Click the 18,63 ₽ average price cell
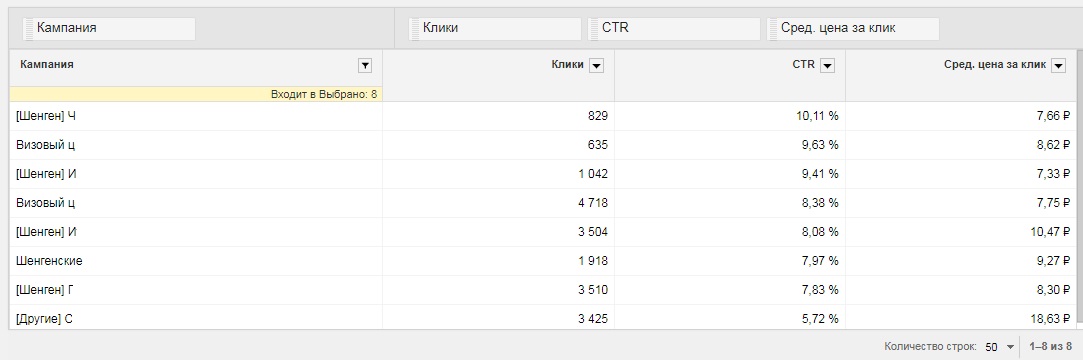 961,319
